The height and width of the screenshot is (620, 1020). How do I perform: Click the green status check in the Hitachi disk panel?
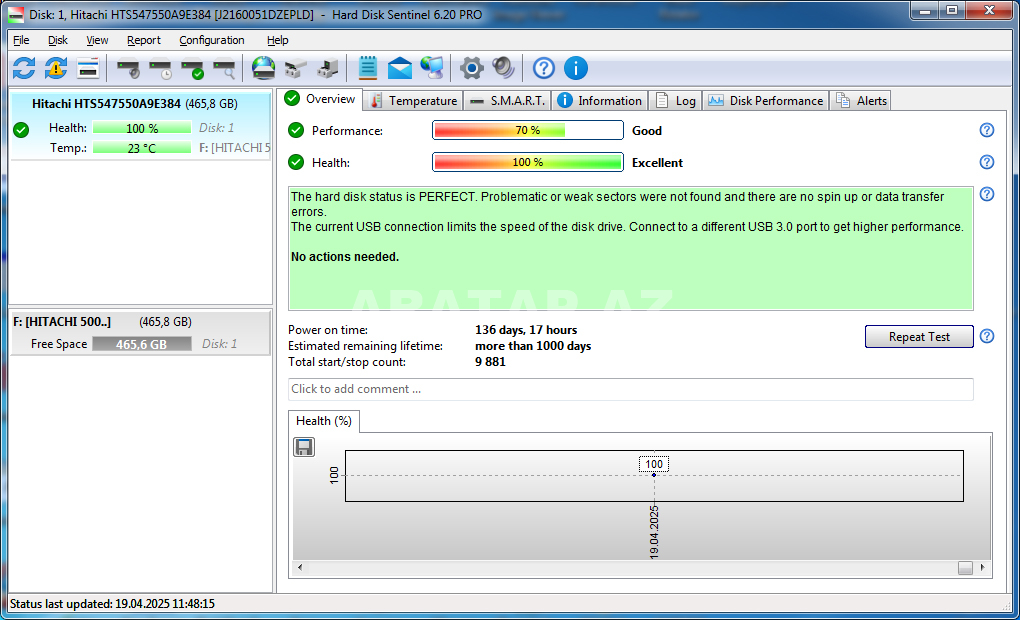pyautogui.click(x=21, y=130)
